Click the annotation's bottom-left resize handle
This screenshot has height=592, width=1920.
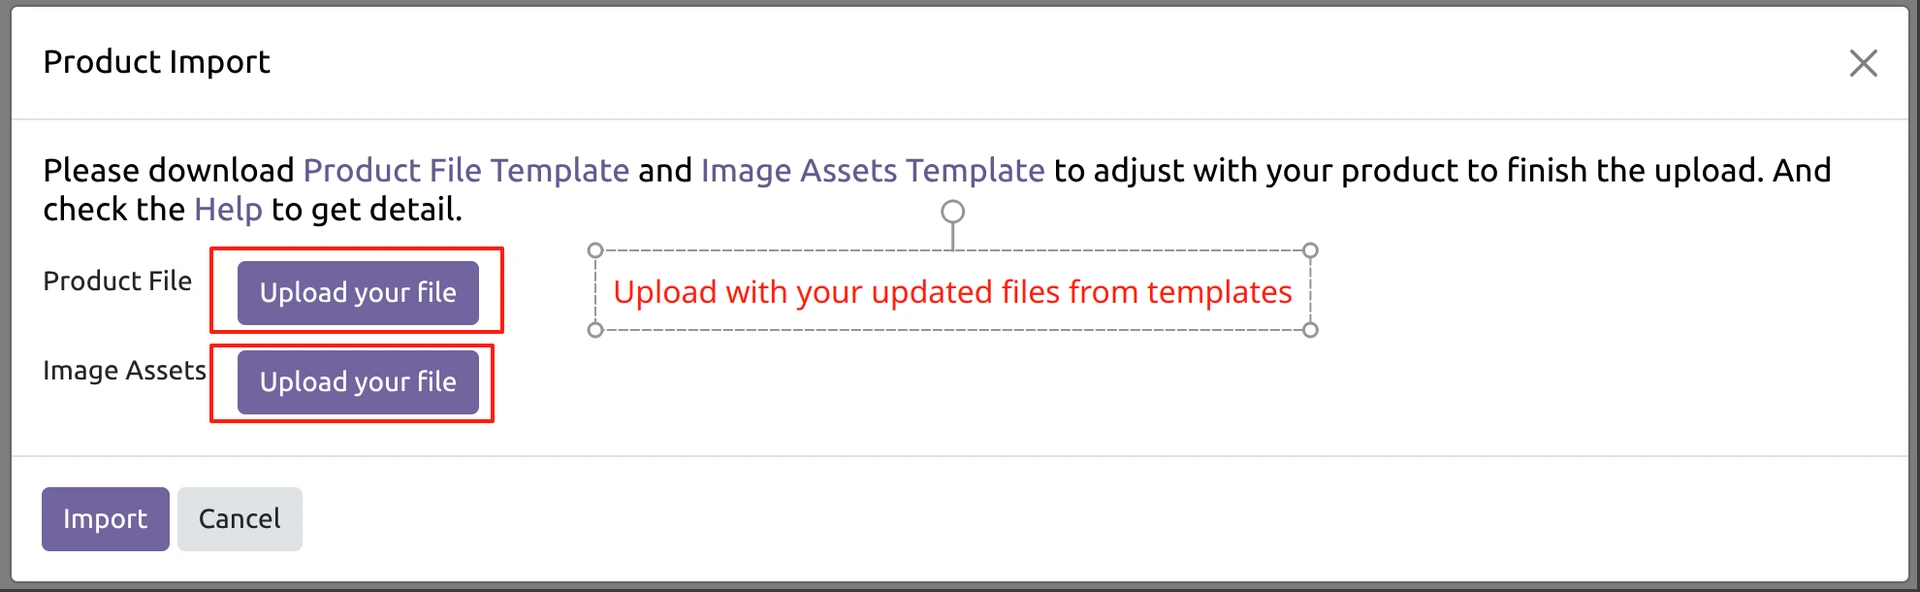[x=595, y=330]
